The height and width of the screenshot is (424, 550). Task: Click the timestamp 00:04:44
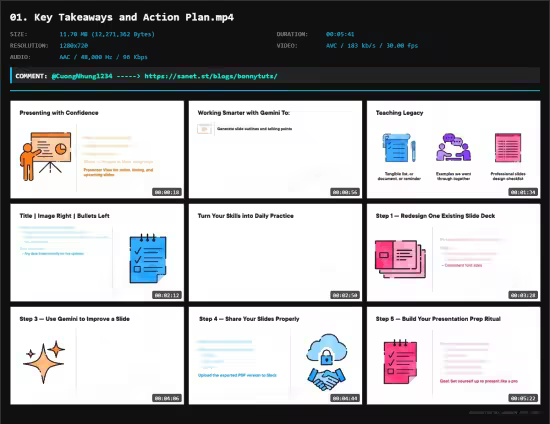click(x=345, y=398)
